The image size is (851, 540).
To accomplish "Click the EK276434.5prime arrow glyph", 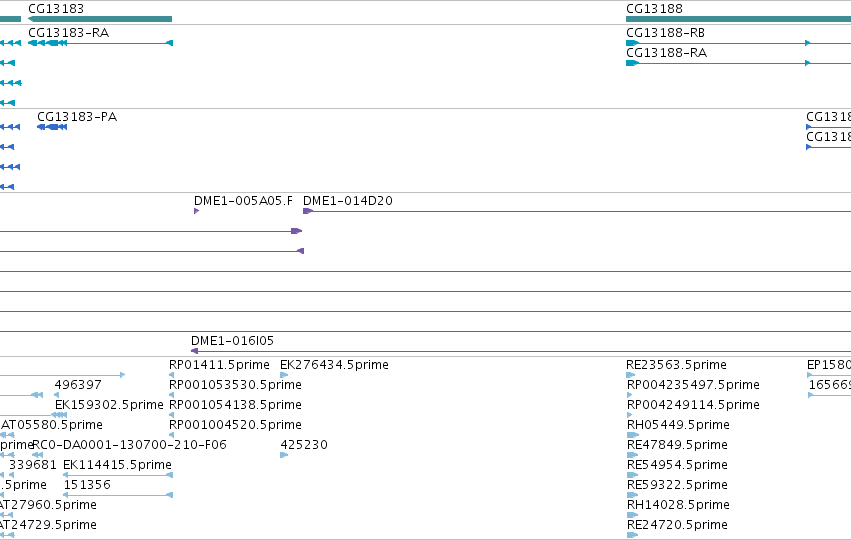I will point(284,374).
